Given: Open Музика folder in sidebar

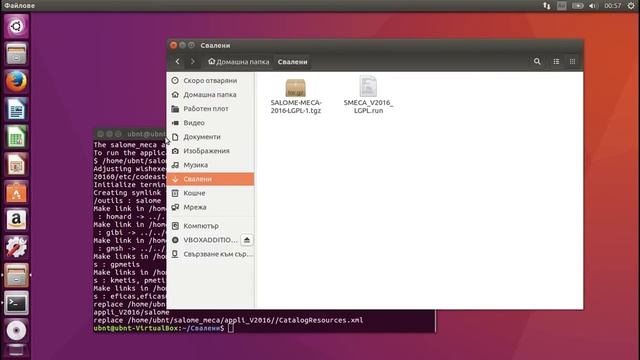Looking at the screenshot, I should click(210, 165).
